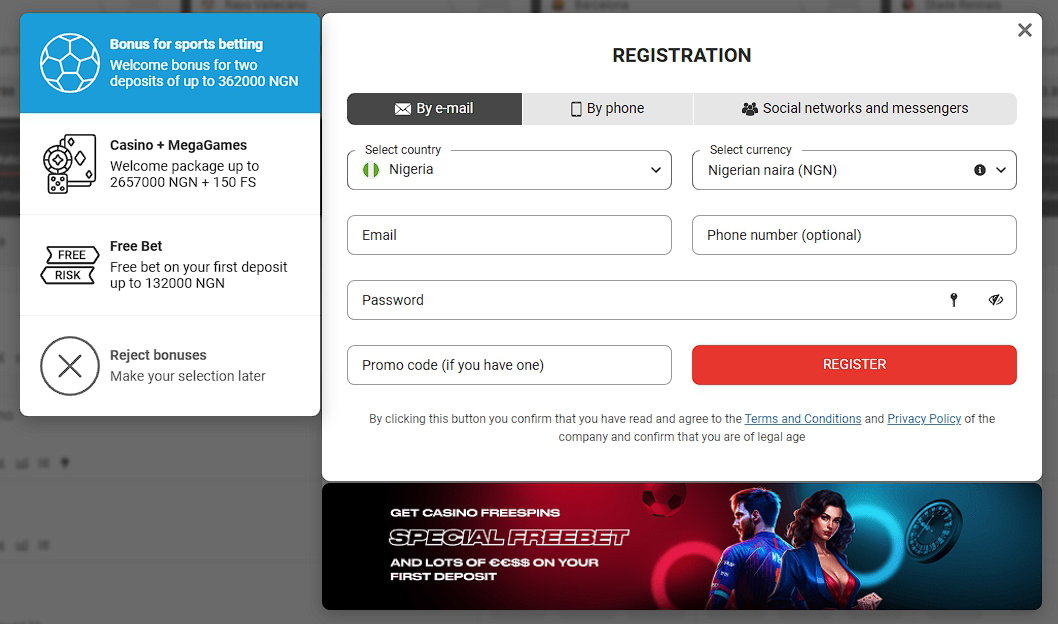Click the Nigeria flag icon
Viewport: 1058px width, 624px height.
pos(371,170)
